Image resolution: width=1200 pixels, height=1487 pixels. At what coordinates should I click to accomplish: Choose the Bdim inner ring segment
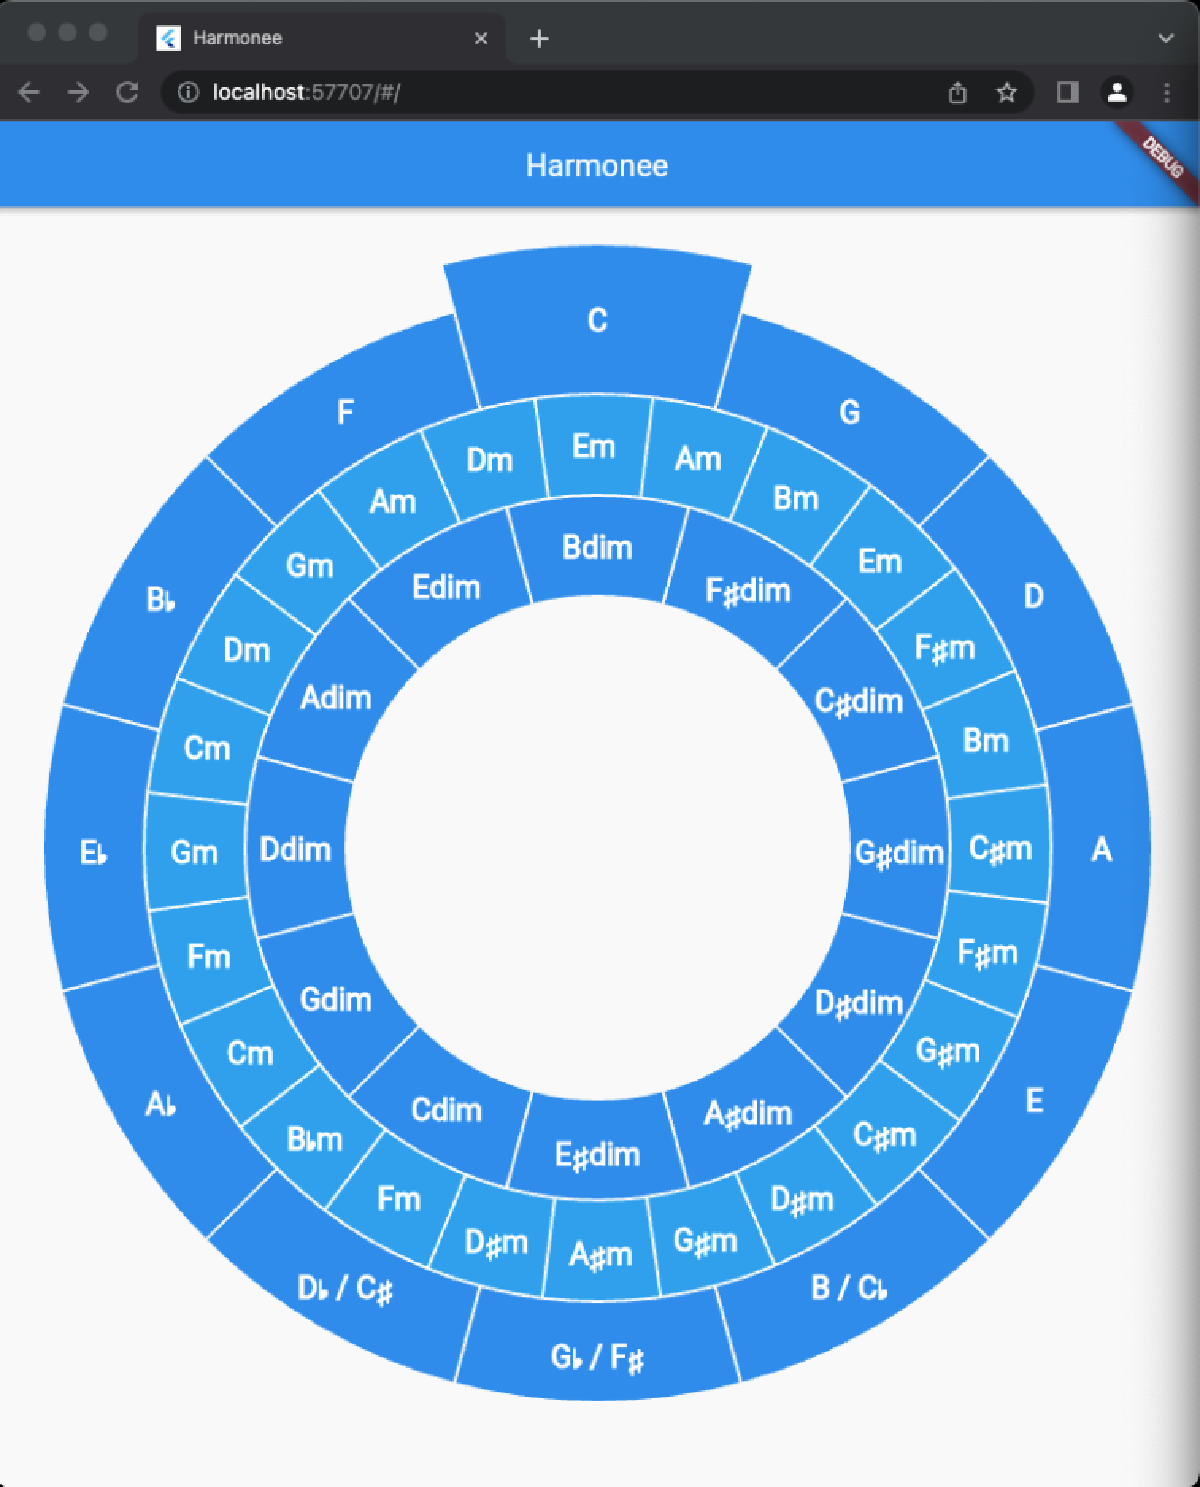597,549
